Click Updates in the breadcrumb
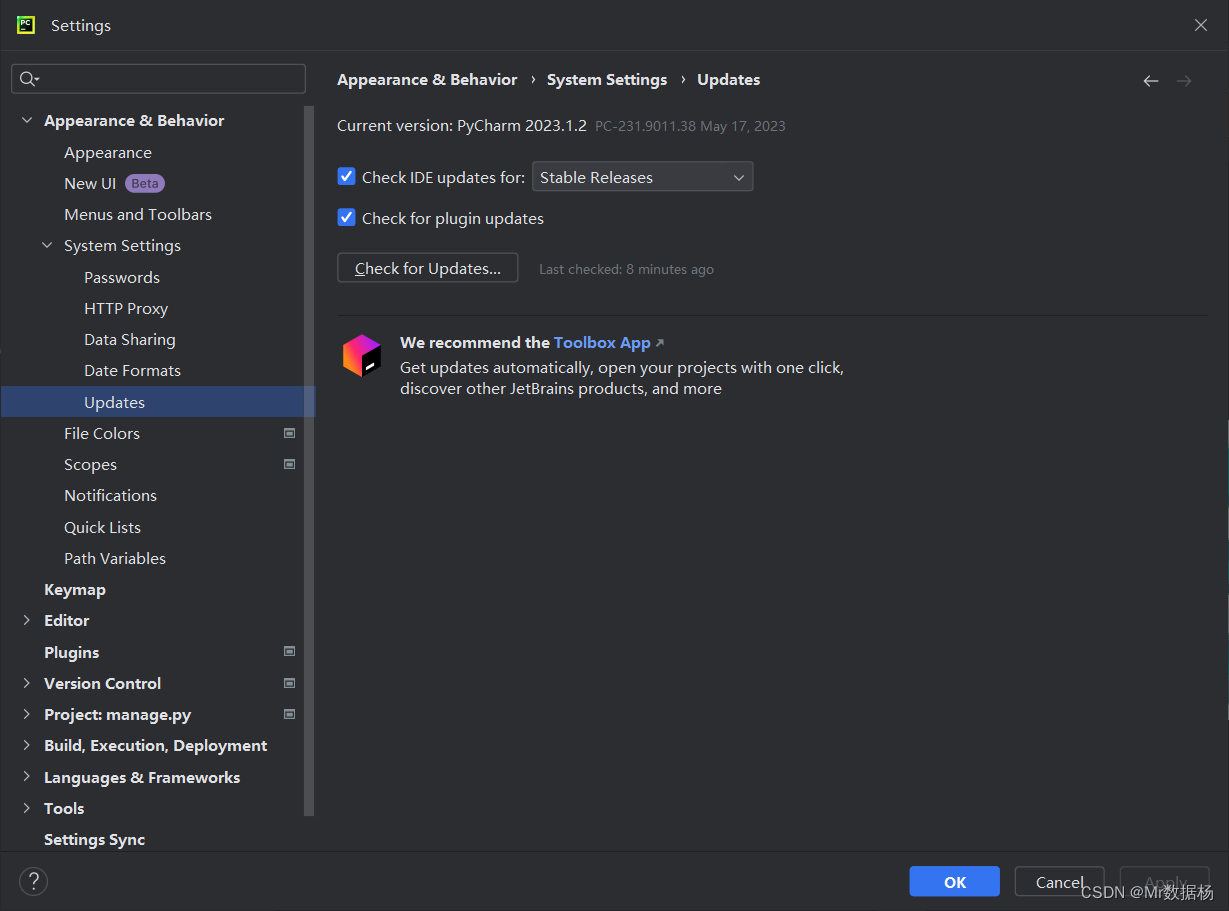The height and width of the screenshot is (911, 1229). (x=728, y=80)
